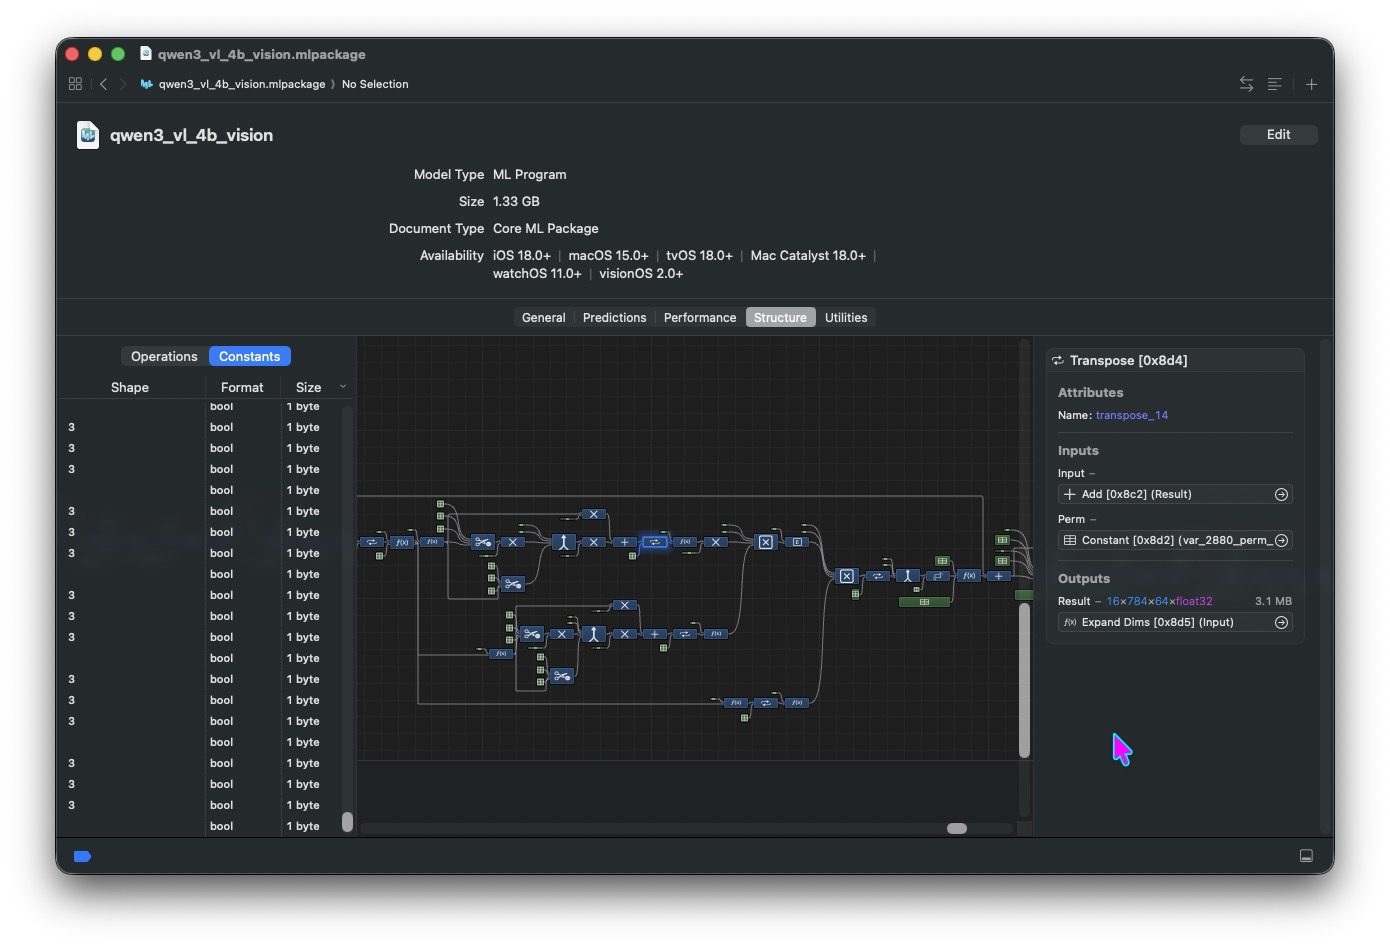Click the Edit button
The height and width of the screenshot is (948, 1390).
click(1278, 134)
